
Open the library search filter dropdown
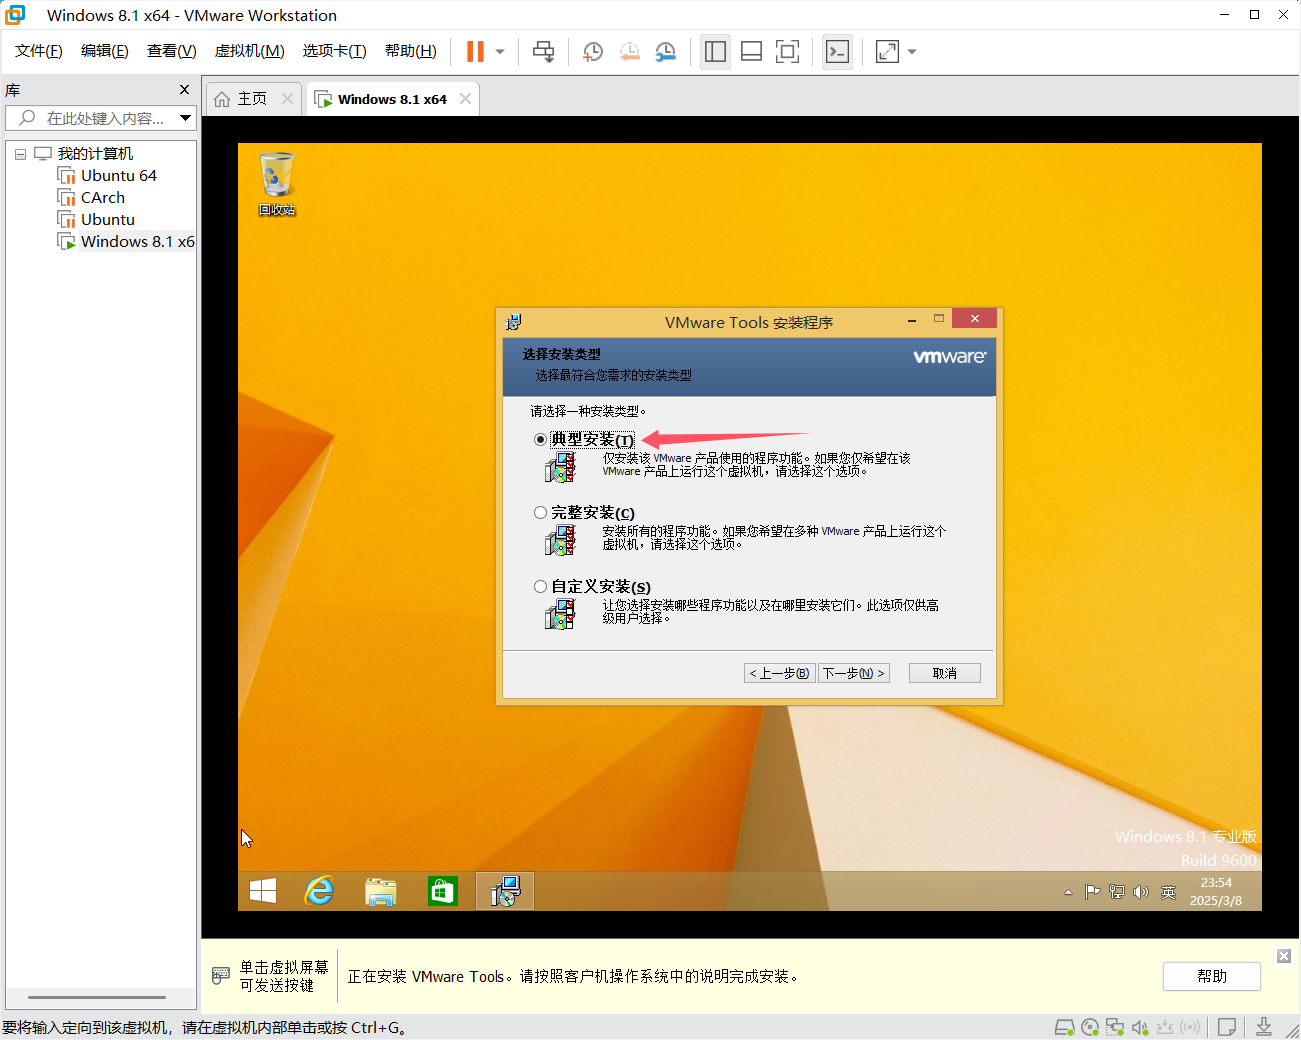(186, 118)
